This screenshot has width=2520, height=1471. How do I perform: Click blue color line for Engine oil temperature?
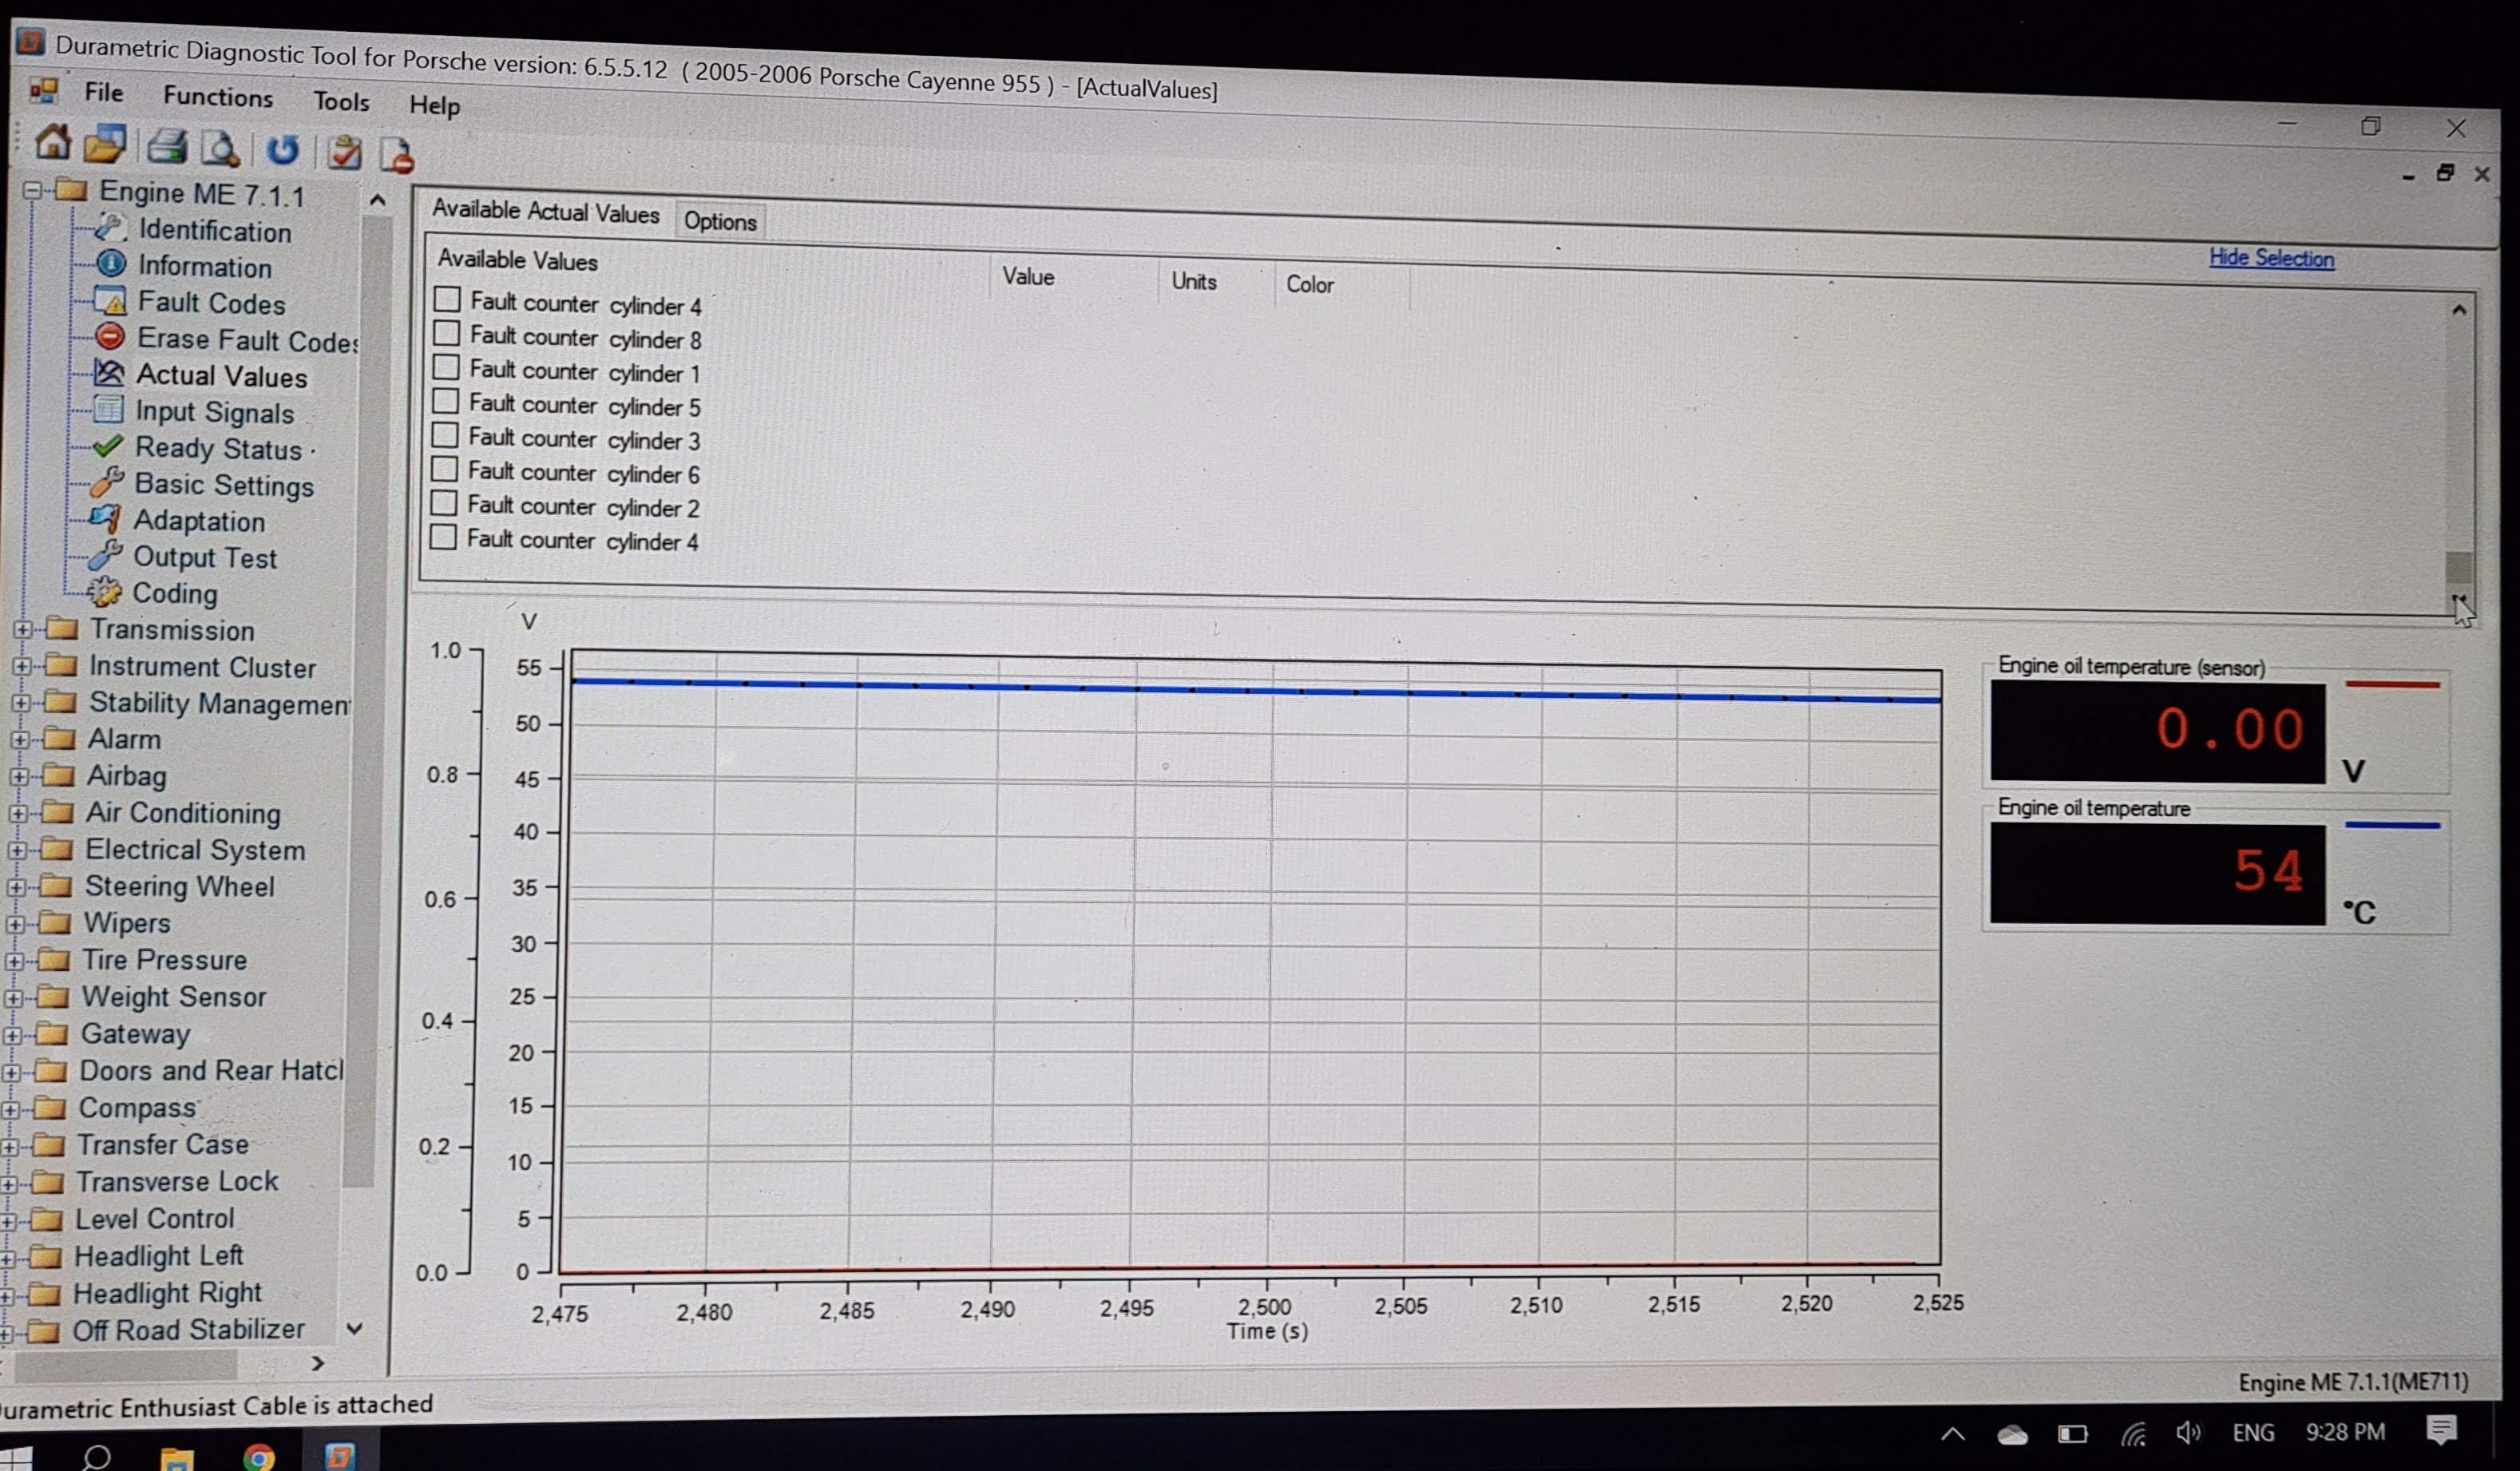(x=2392, y=825)
